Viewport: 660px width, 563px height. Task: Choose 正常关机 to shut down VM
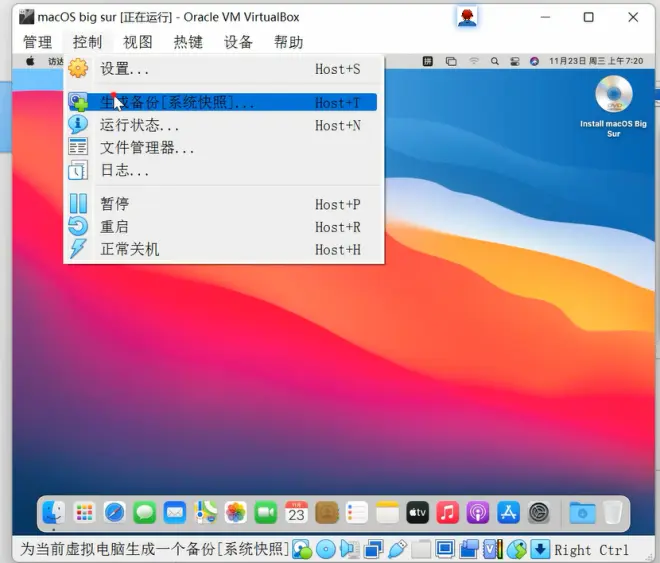(x=223, y=249)
